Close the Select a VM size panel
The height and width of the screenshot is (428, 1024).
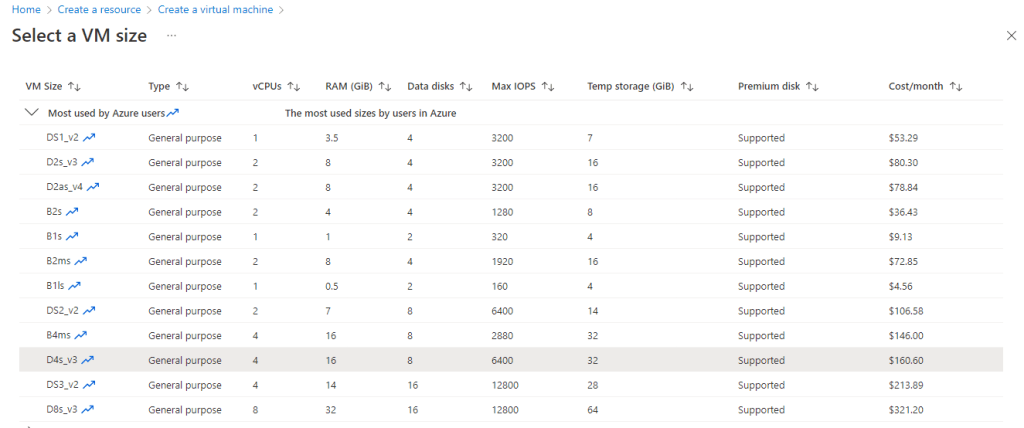coord(1010,36)
